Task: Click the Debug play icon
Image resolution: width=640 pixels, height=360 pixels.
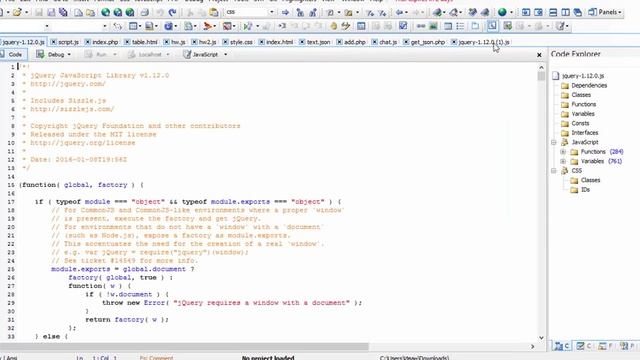Action: point(247,26)
